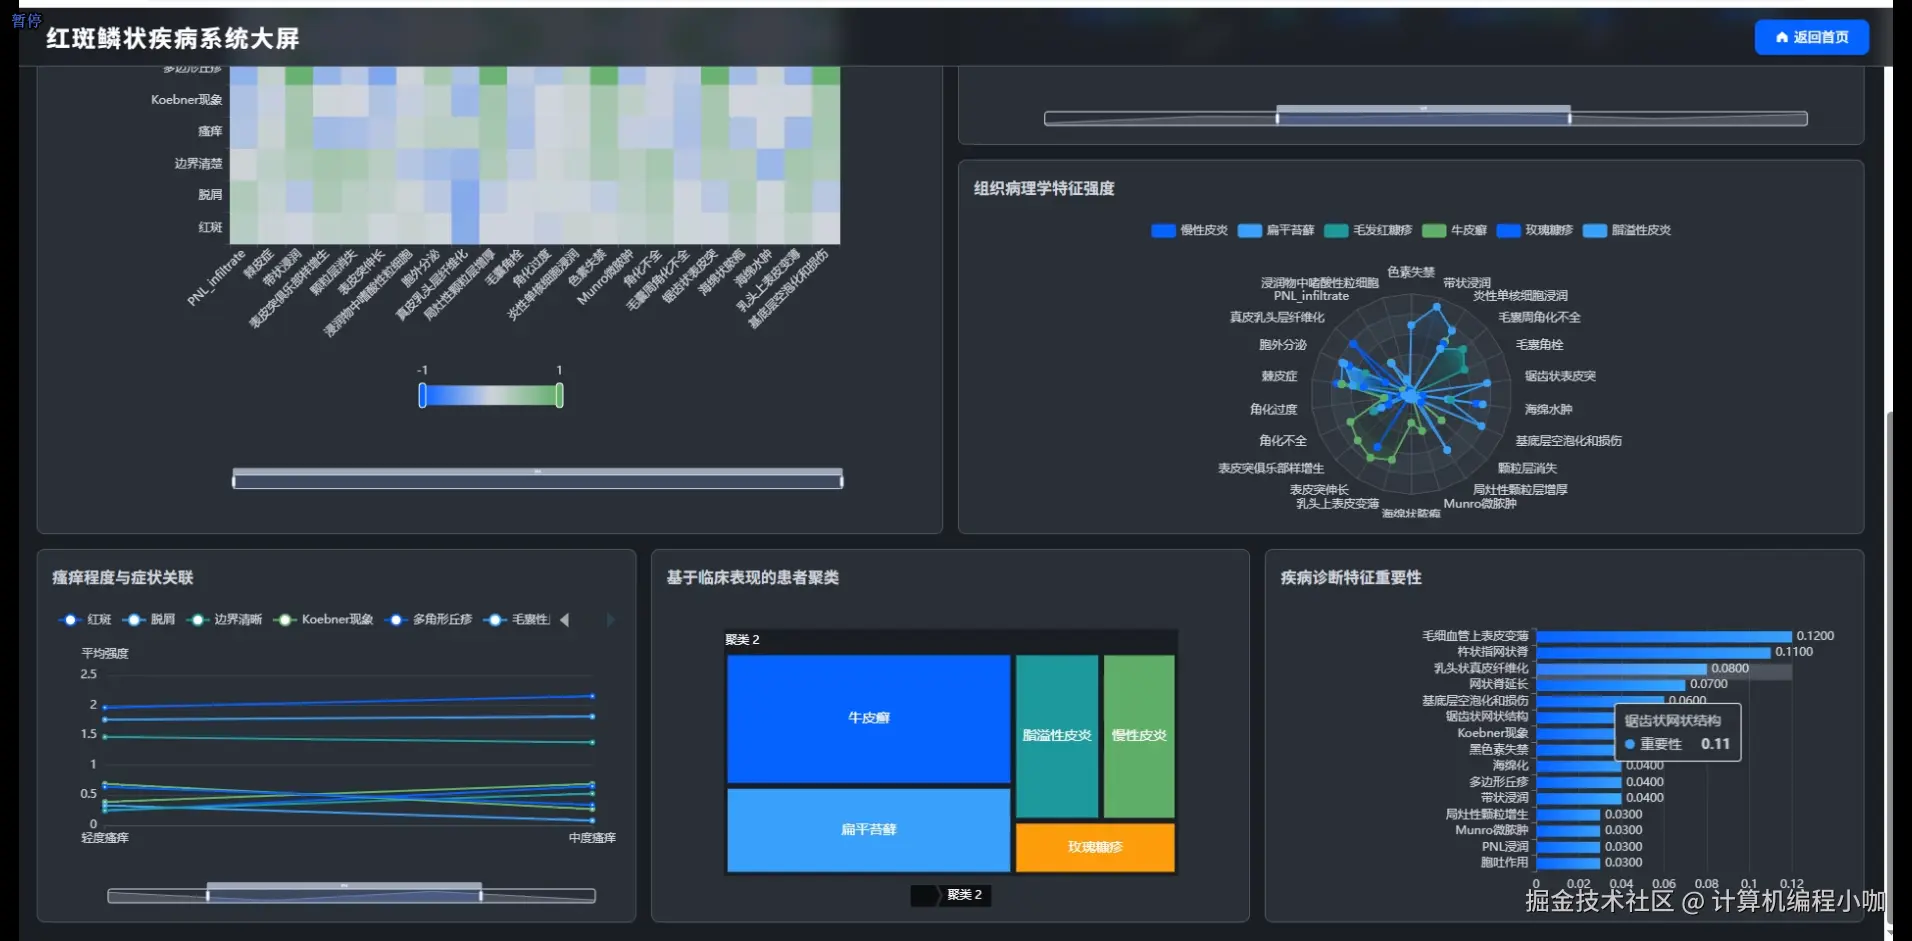Click the 带状浸润 importance bar
The image size is (1912, 941).
[1579, 798]
